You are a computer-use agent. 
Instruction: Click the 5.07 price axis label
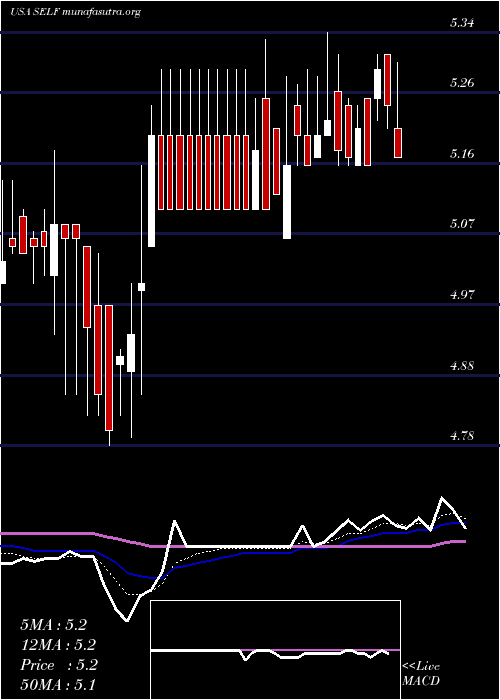pos(461,224)
